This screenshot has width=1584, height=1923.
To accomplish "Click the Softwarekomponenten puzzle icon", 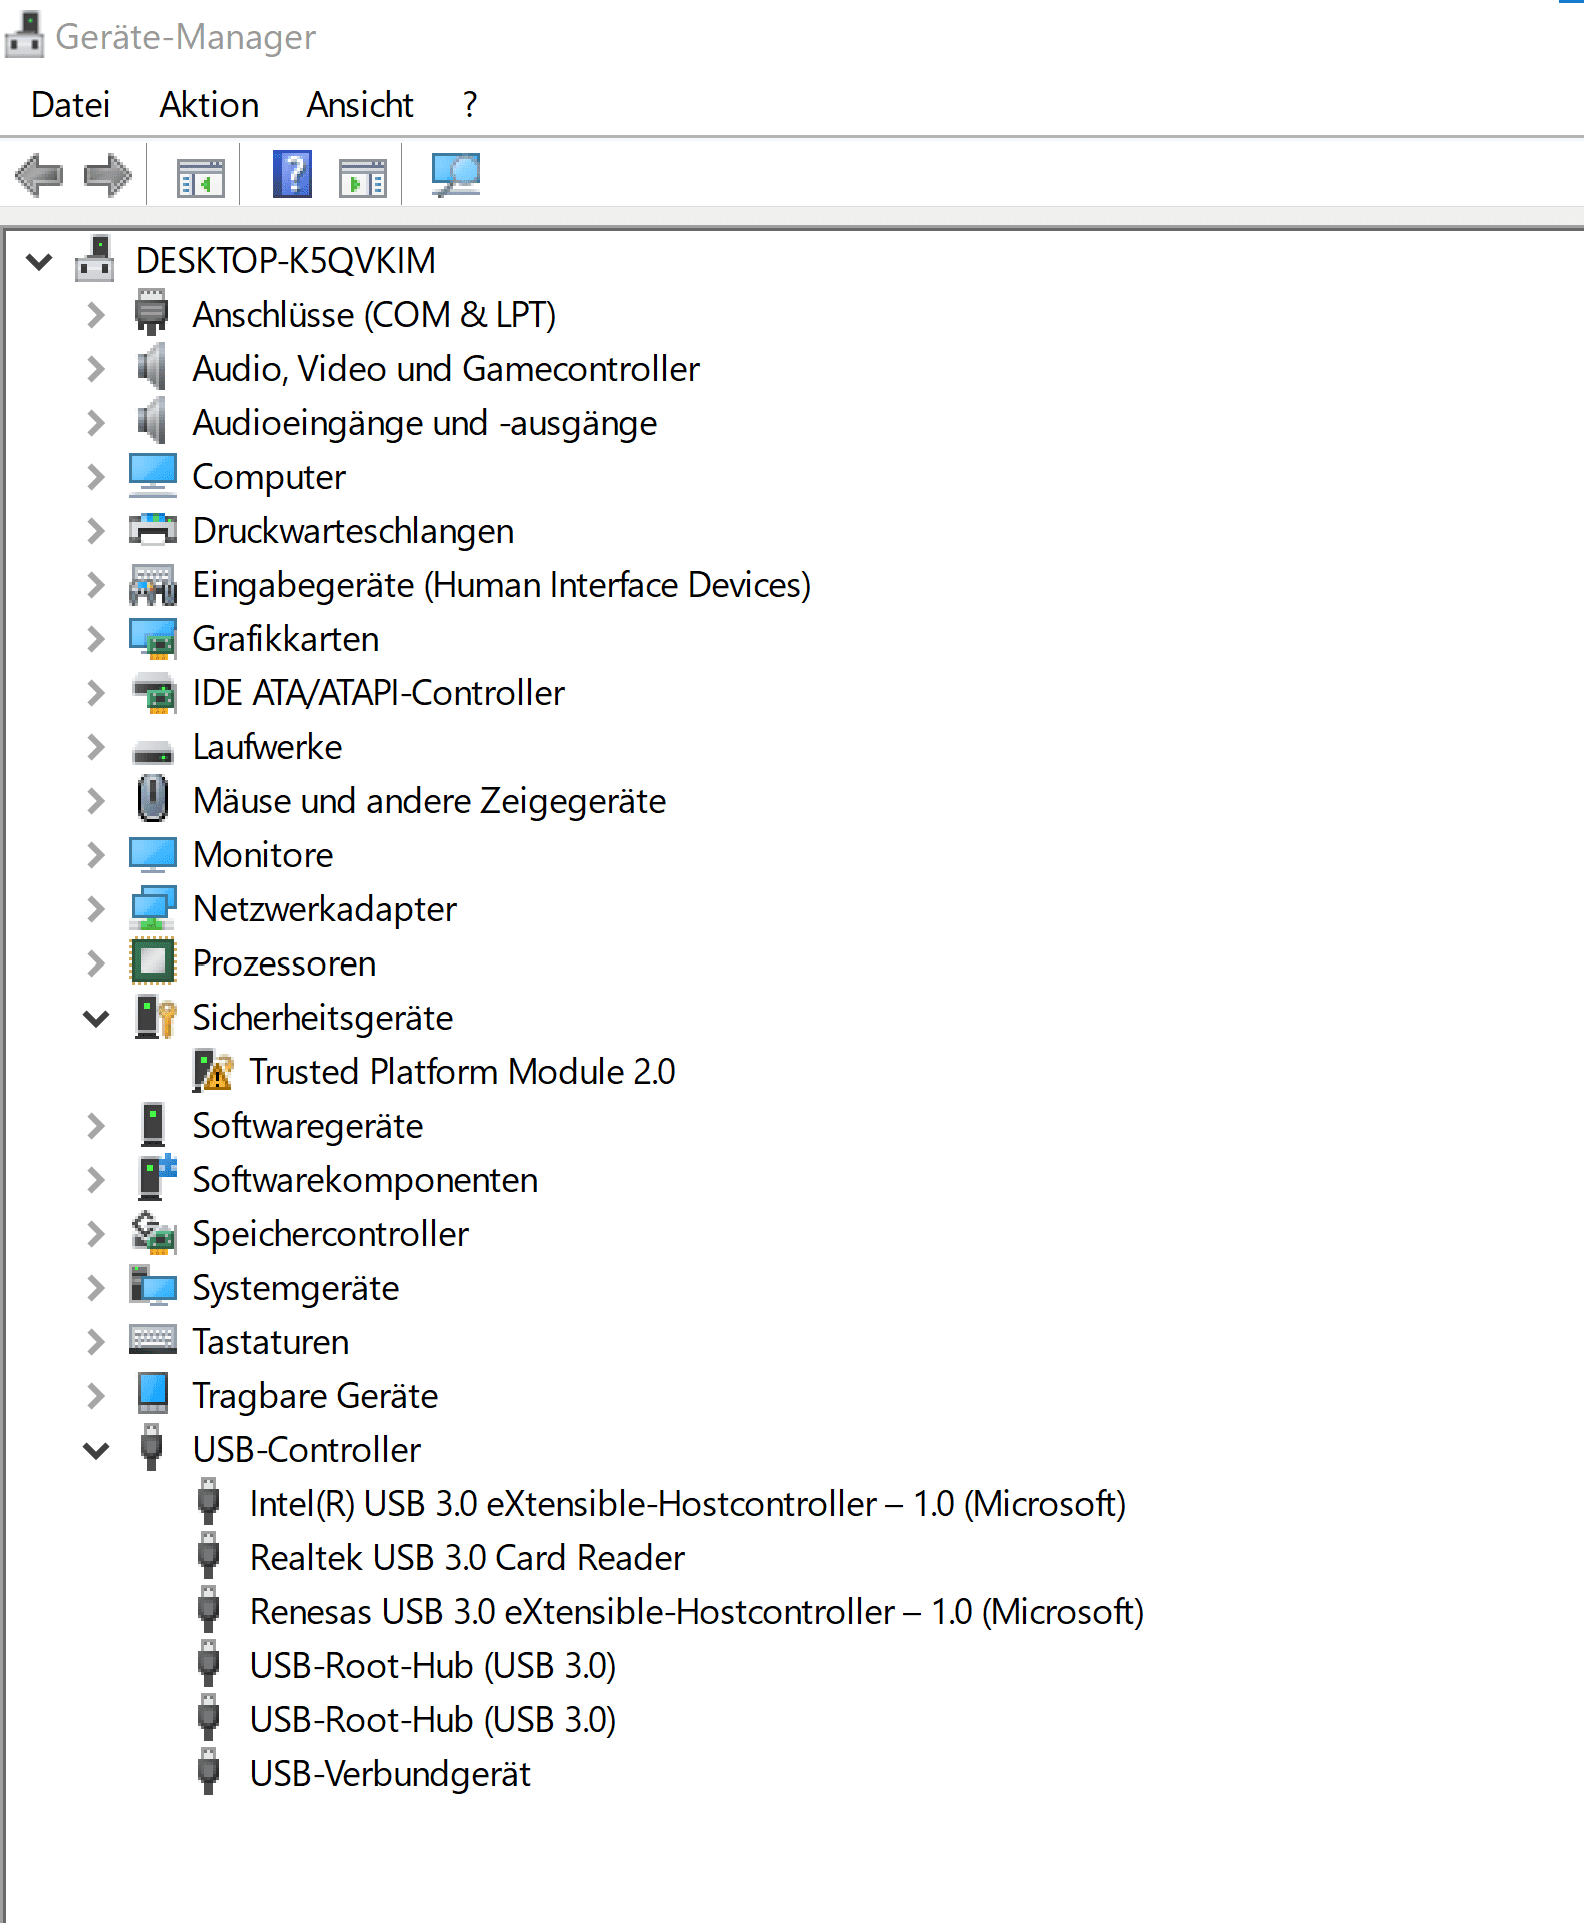I will point(156,1178).
